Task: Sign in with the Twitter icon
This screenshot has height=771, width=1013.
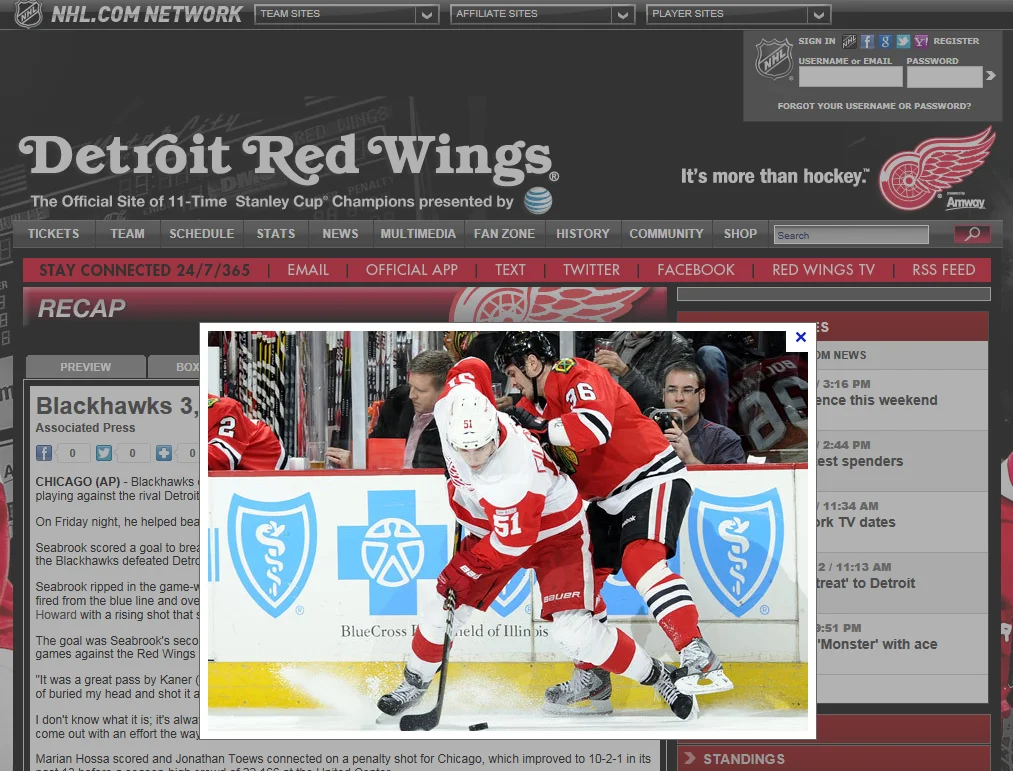Action: point(903,41)
